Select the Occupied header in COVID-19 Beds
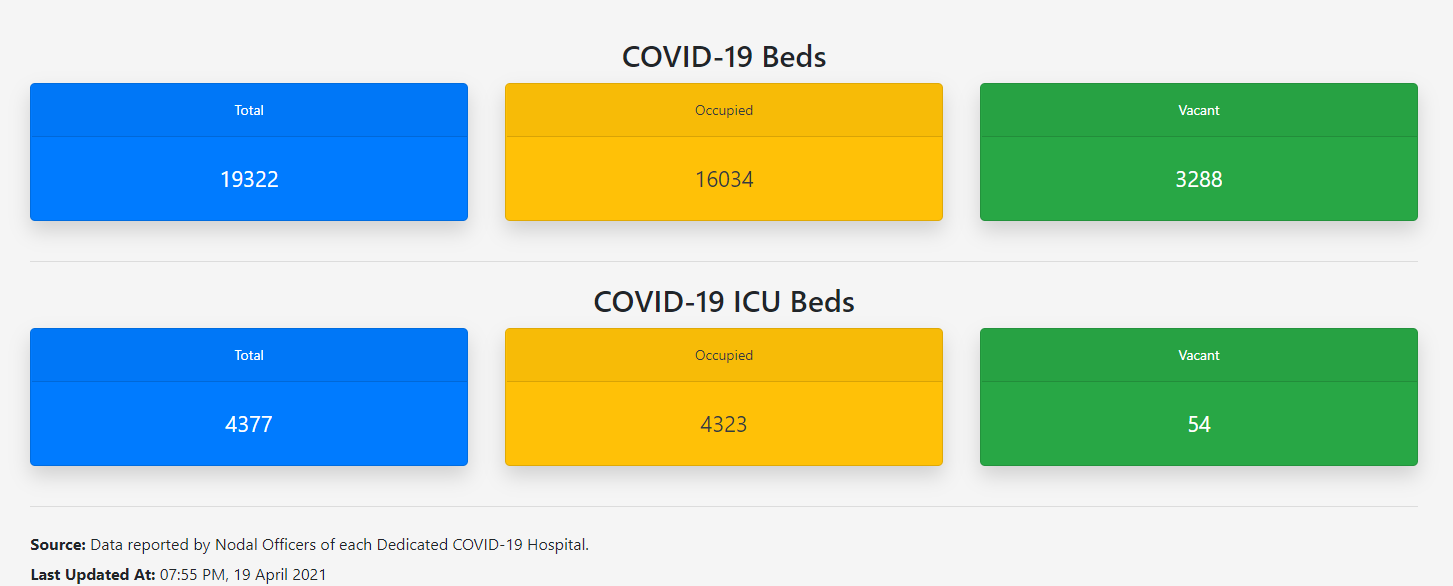This screenshot has width=1453, height=586. pyautogui.click(x=724, y=110)
